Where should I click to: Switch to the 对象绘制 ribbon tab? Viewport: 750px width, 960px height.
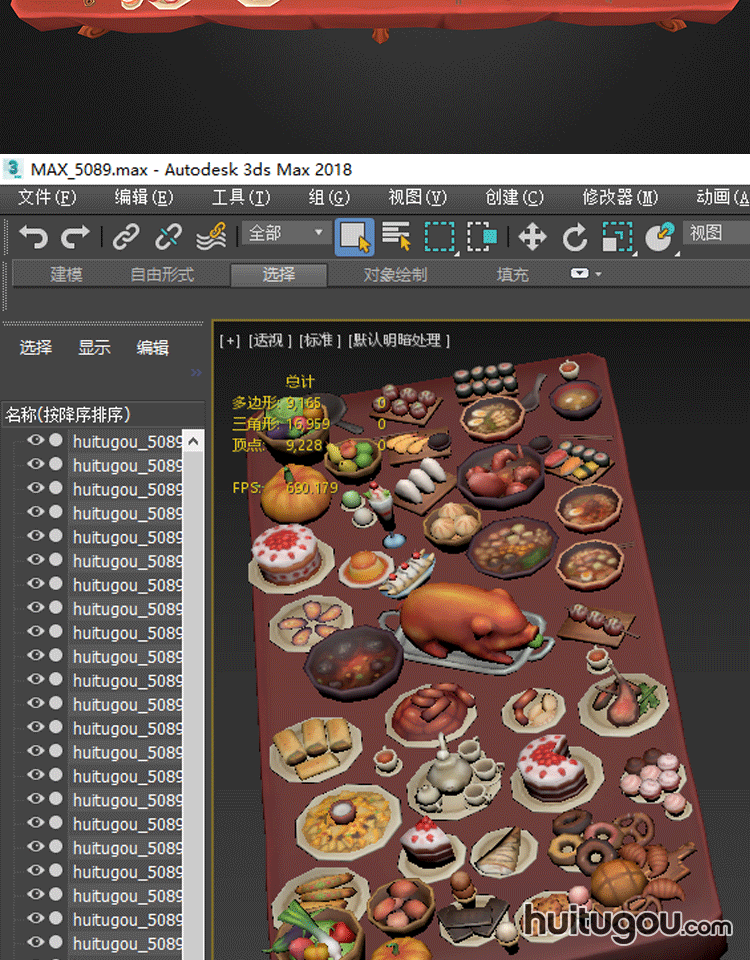[x=395, y=274]
